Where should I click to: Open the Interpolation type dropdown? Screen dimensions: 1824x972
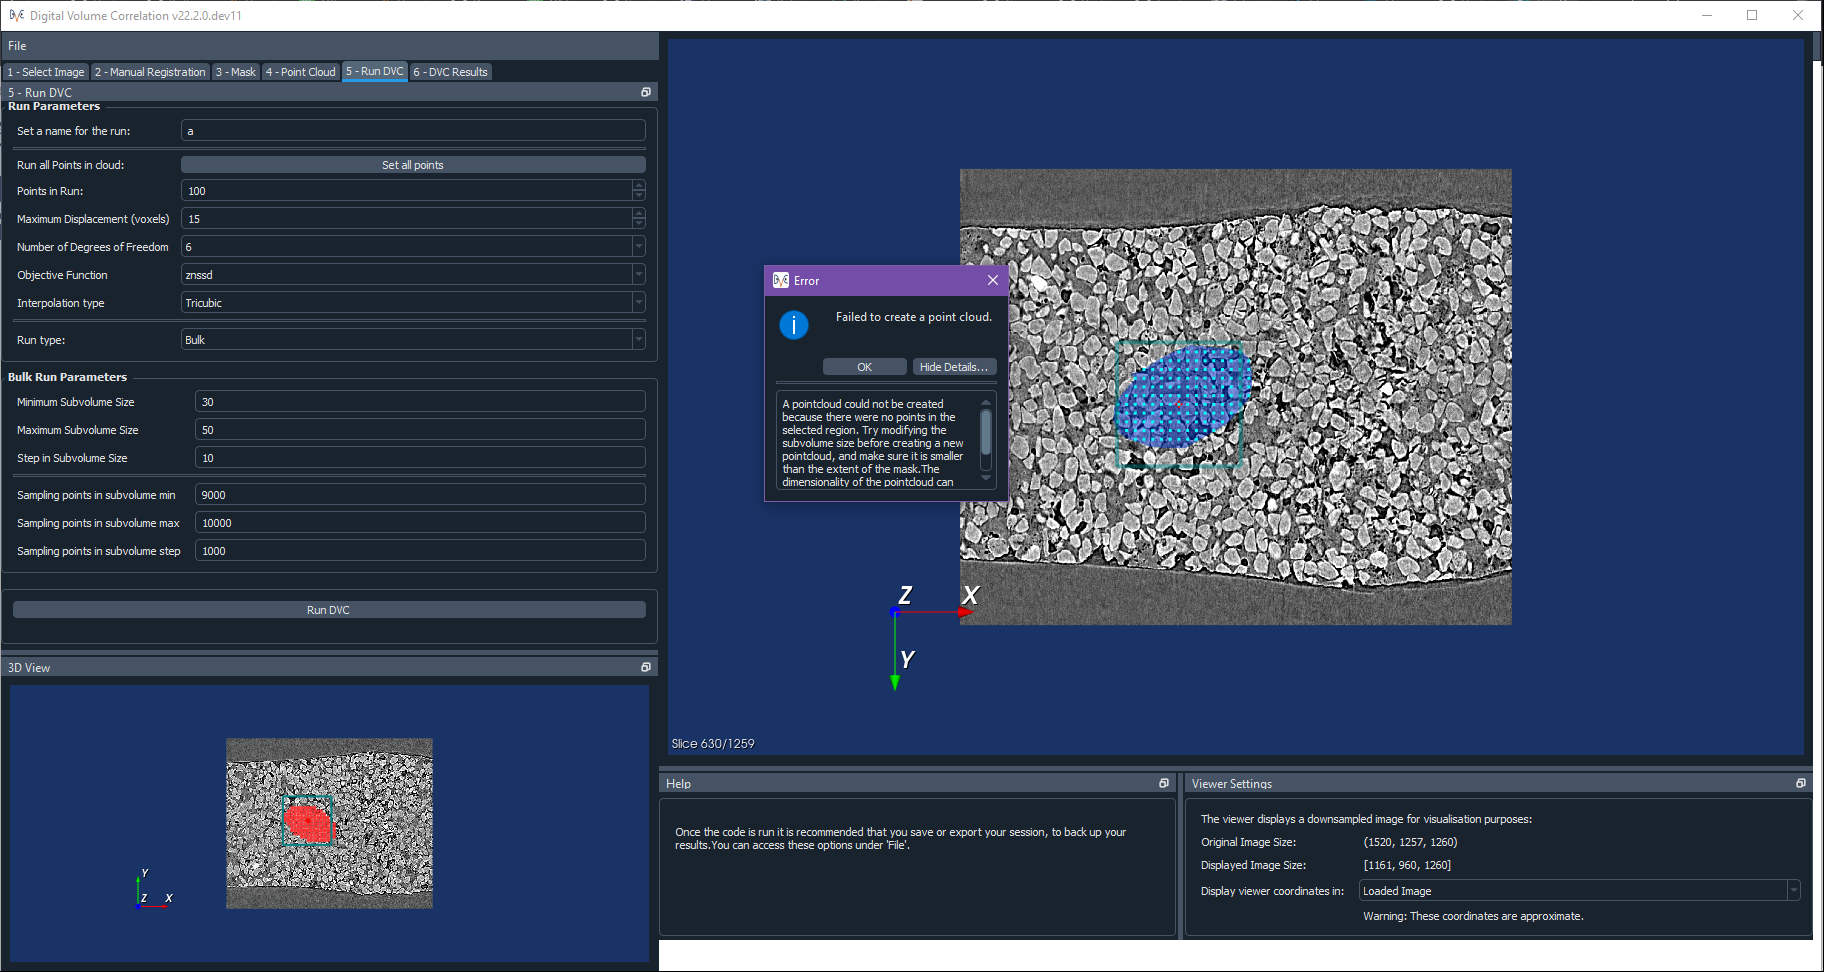(x=638, y=302)
